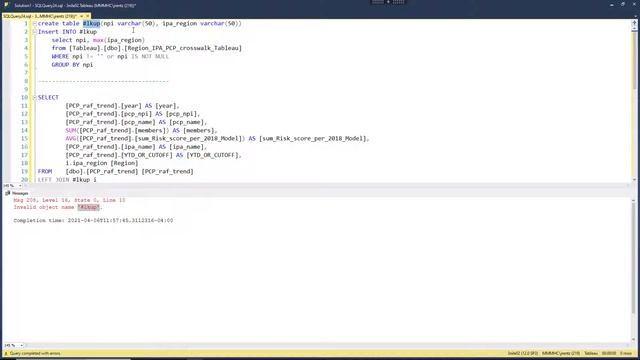Image resolution: width=640 pixels, height=360 pixels.
Task: Click 'FROM [dbo].[PCP_raf_trend]' on line 19
Action: [x=116, y=171]
